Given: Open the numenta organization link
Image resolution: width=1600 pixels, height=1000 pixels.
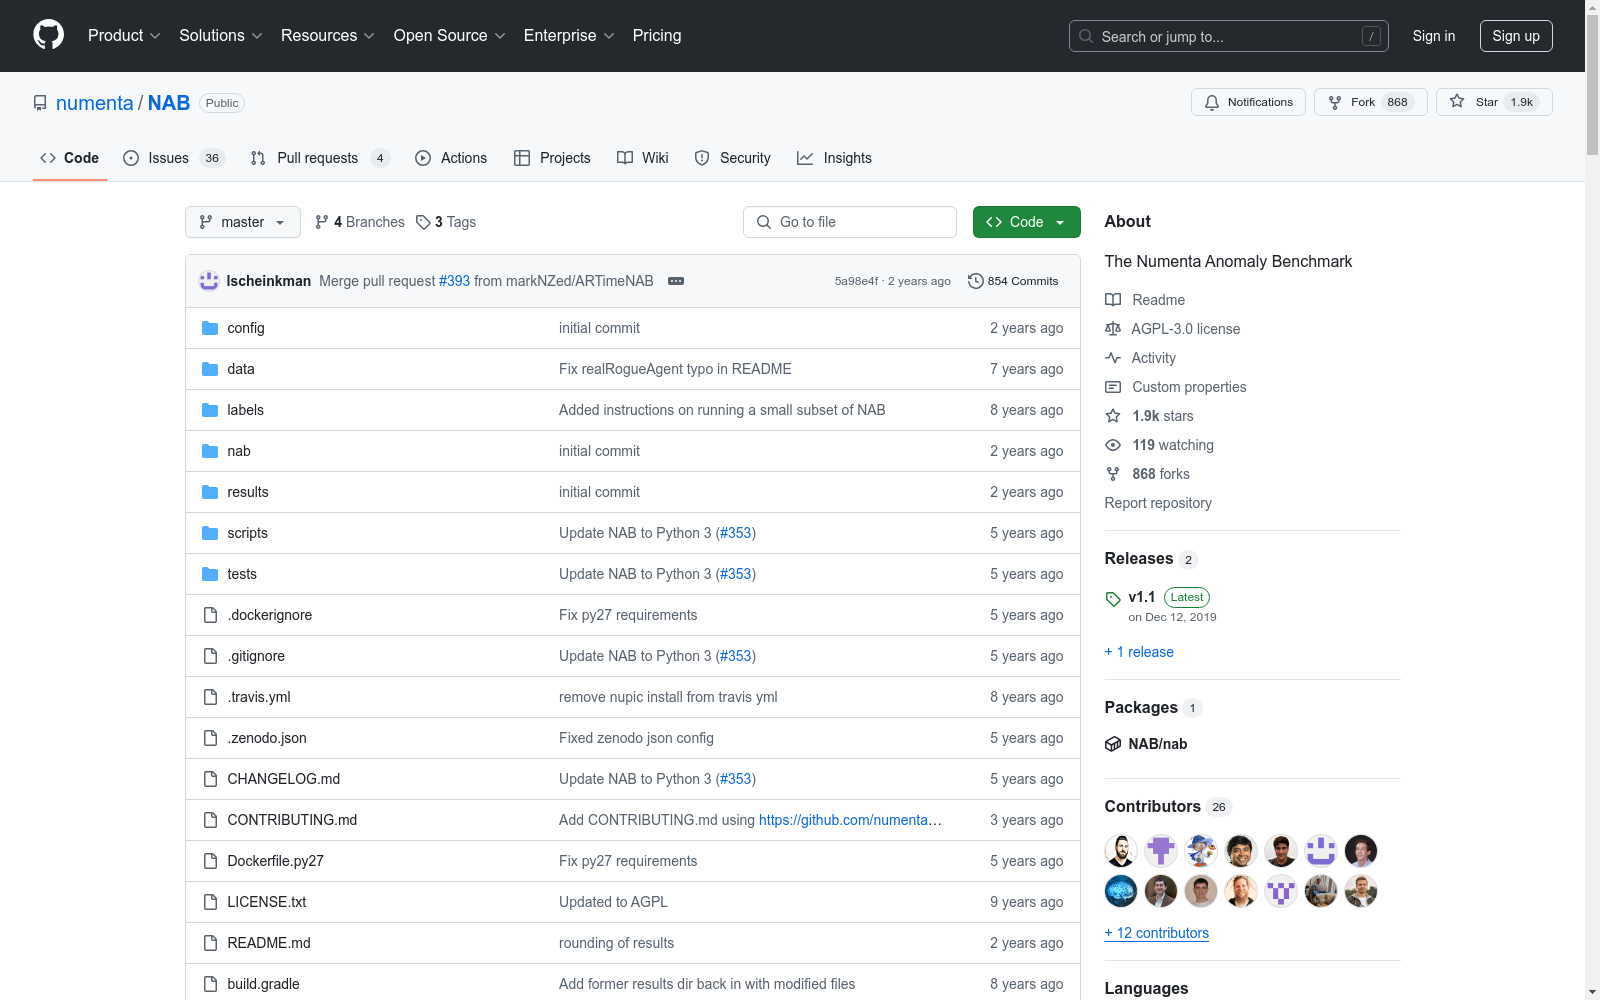Looking at the screenshot, I should [95, 103].
